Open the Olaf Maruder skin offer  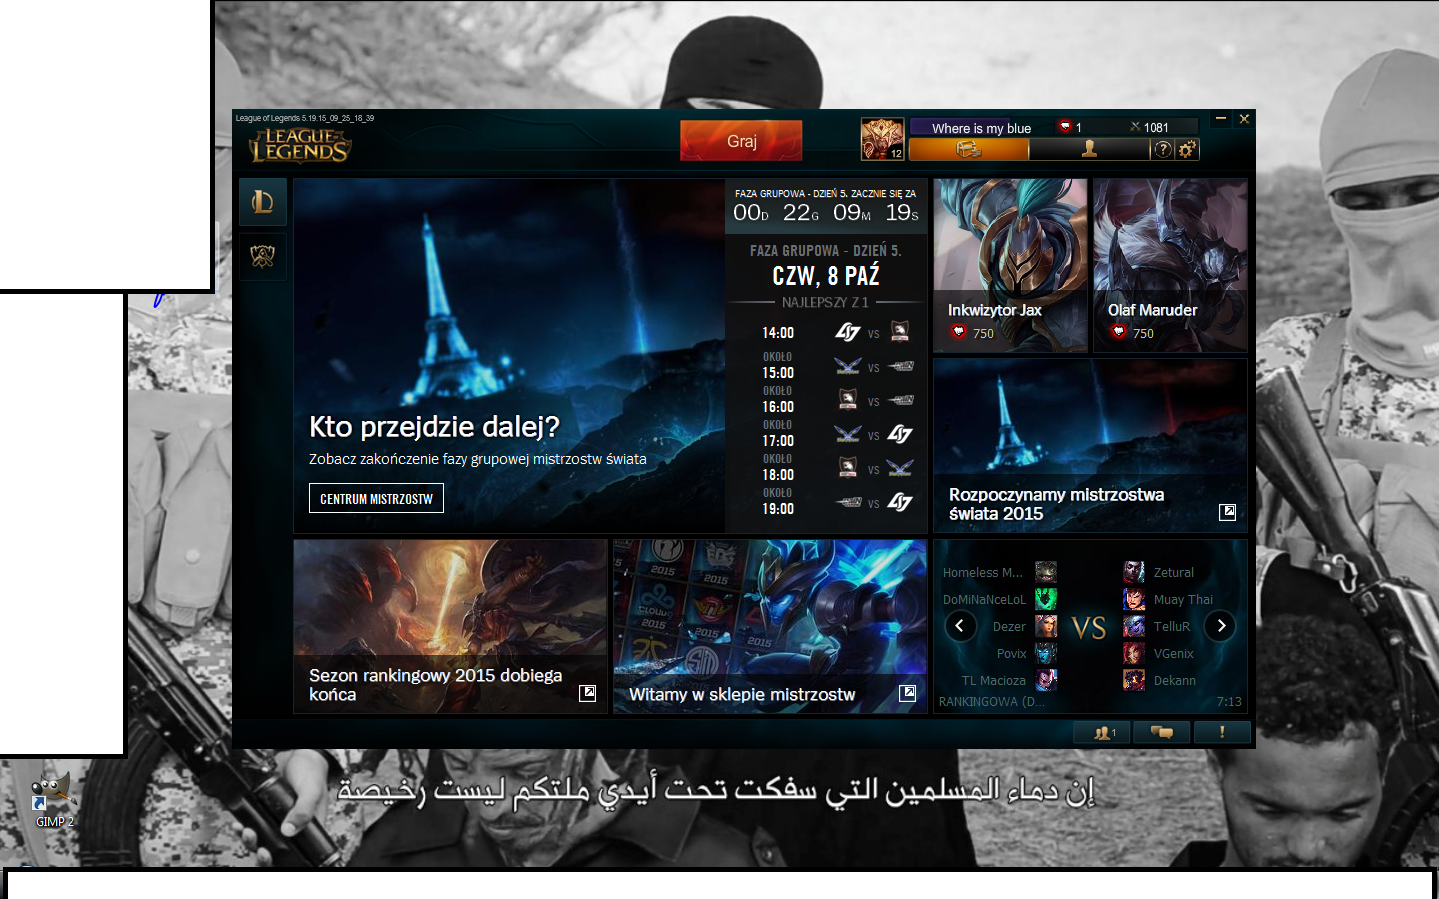point(1170,265)
